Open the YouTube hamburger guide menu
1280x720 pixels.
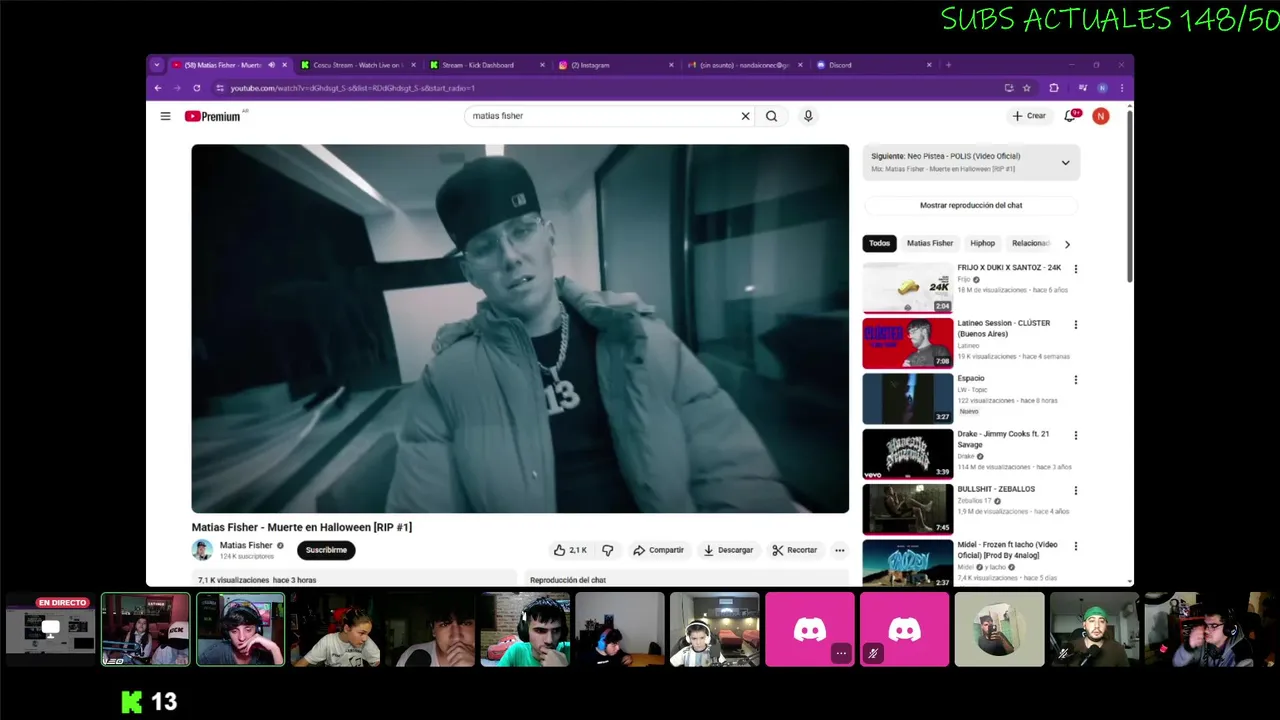click(165, 116)
